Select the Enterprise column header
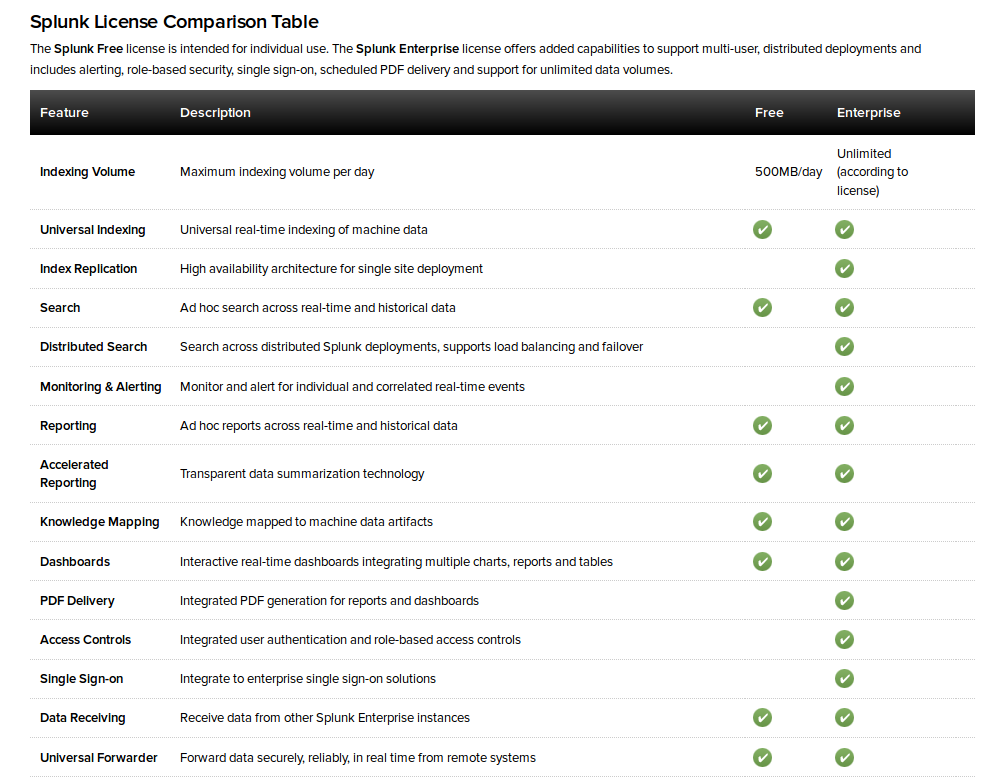Screen dimensions: 984x778 869,112
